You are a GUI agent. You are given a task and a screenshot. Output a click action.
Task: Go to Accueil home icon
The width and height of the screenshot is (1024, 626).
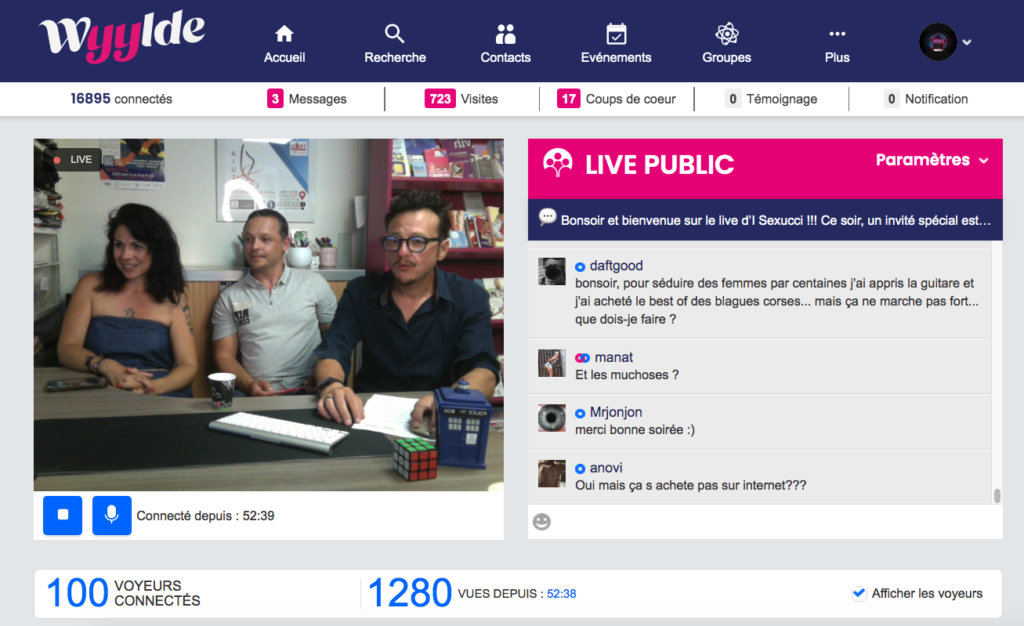(284, 33)
